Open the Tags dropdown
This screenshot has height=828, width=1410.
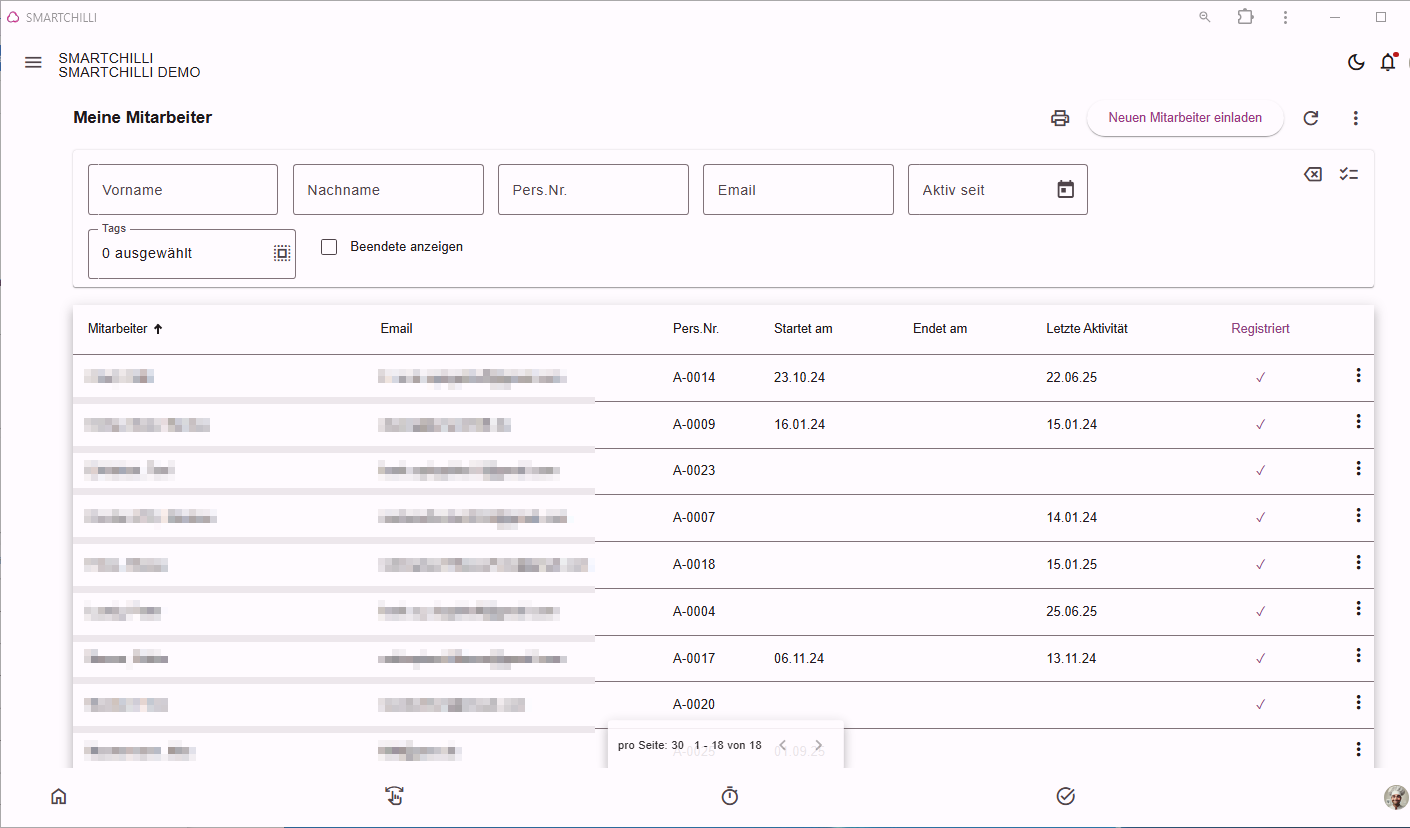192,254
